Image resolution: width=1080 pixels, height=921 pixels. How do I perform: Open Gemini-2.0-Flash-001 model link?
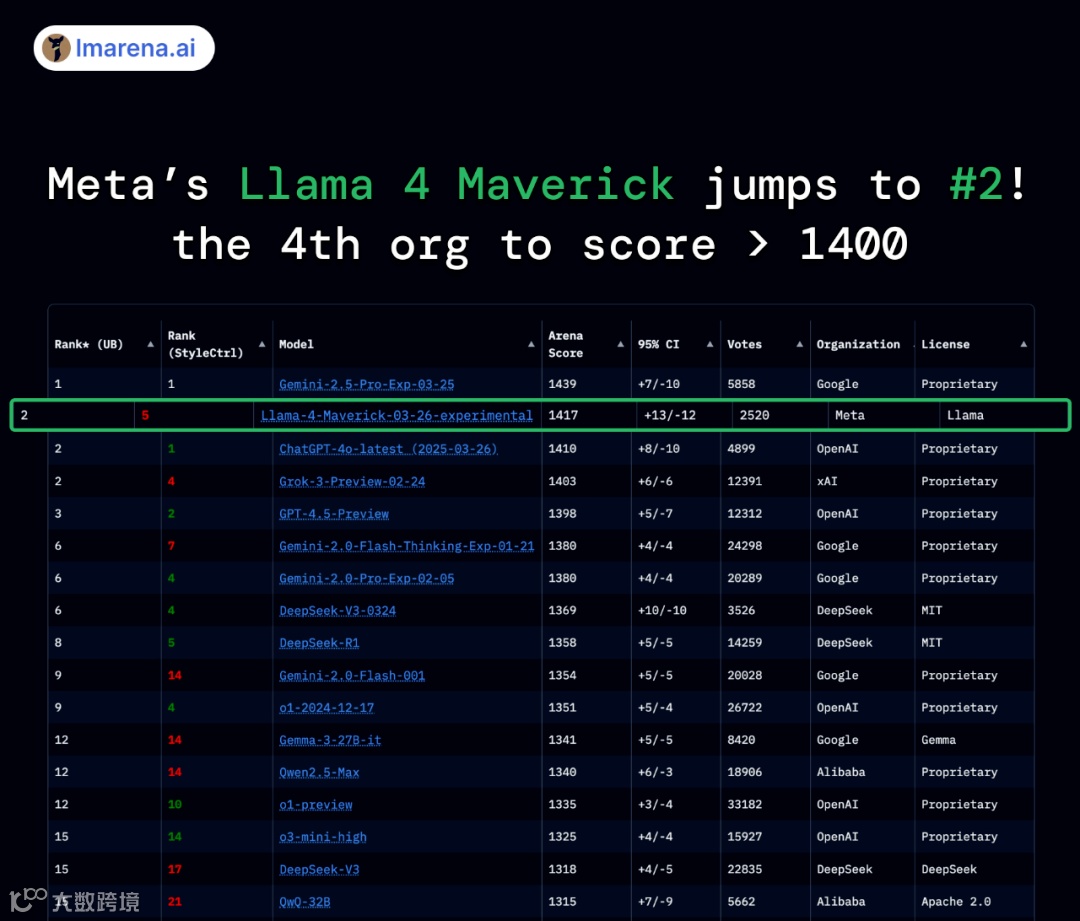coord(352,676)
